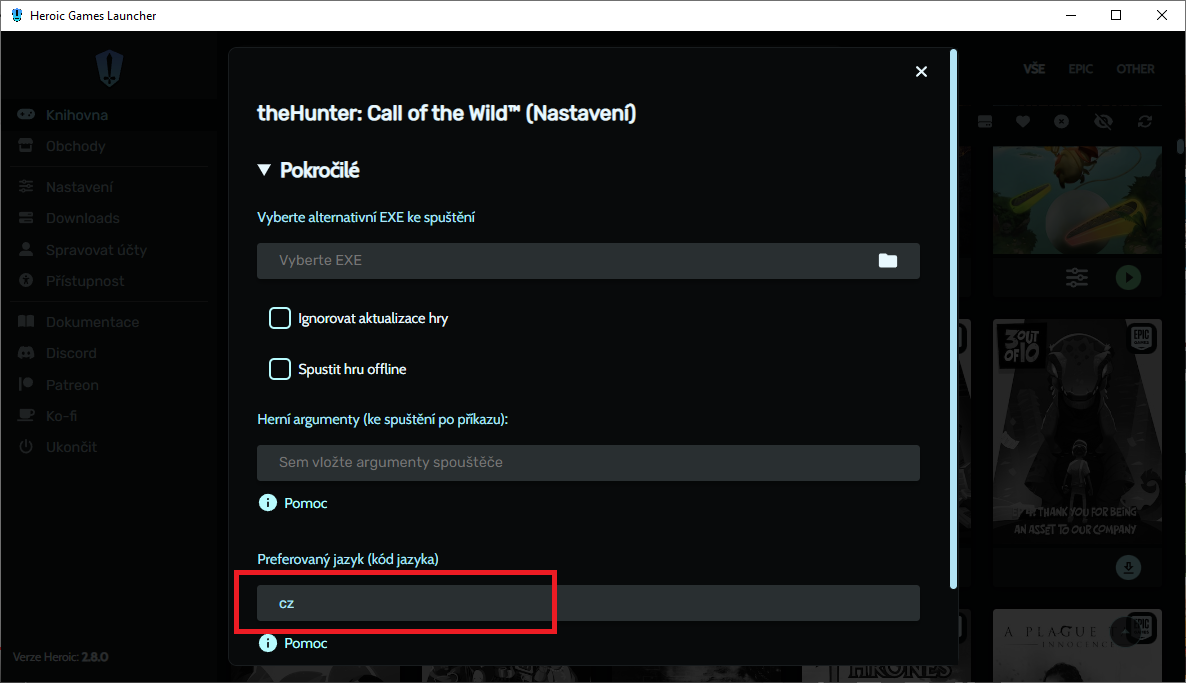
Task: Open Nastavení in the sidebar
Action: click(x=79, y=187)
